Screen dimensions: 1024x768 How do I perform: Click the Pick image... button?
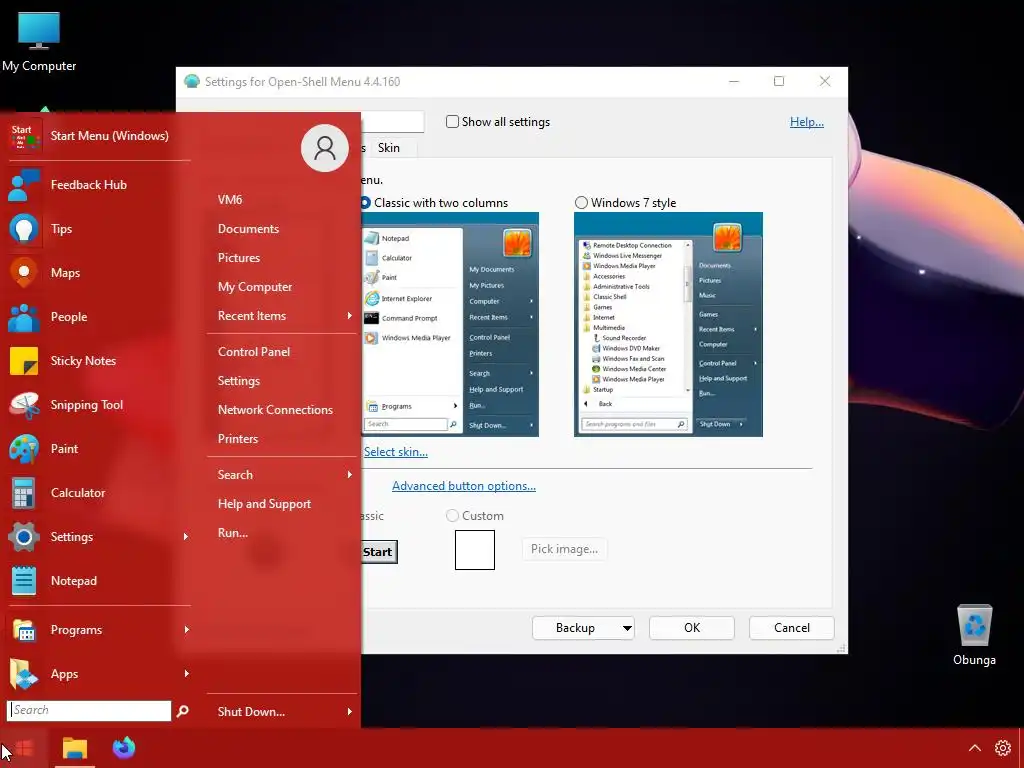point(564,549)
